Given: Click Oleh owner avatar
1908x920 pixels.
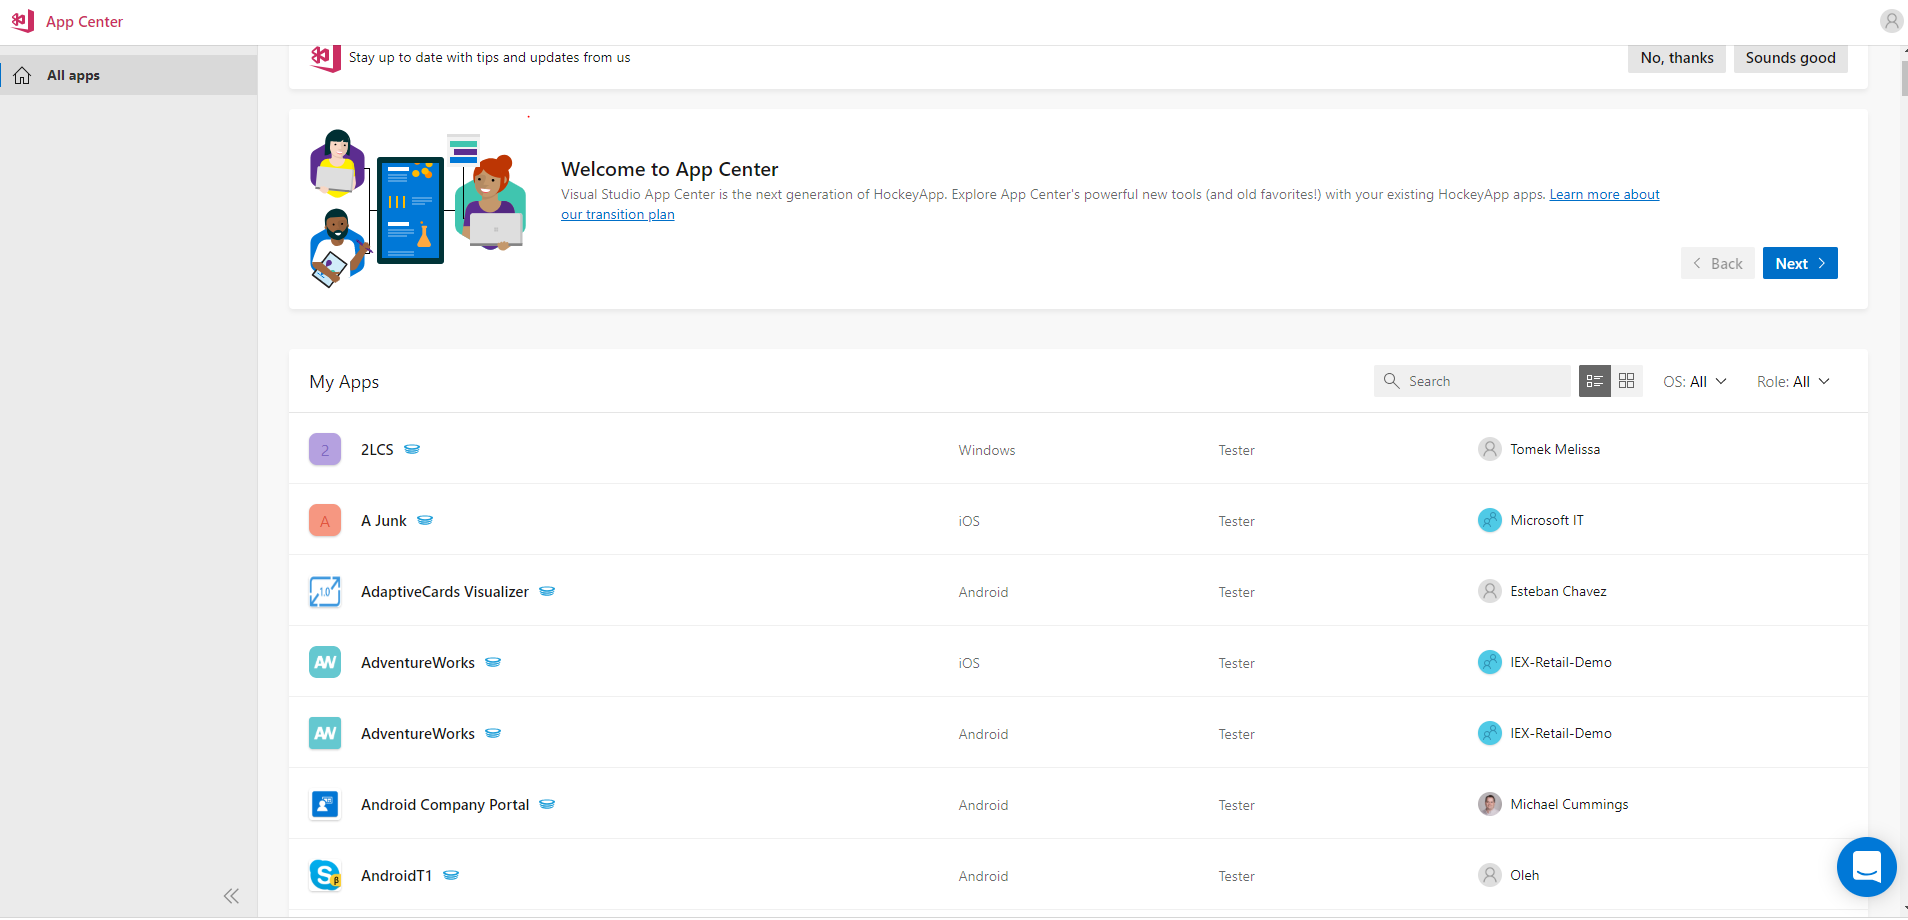Looking at the screenshot, I should (1490, 875).
